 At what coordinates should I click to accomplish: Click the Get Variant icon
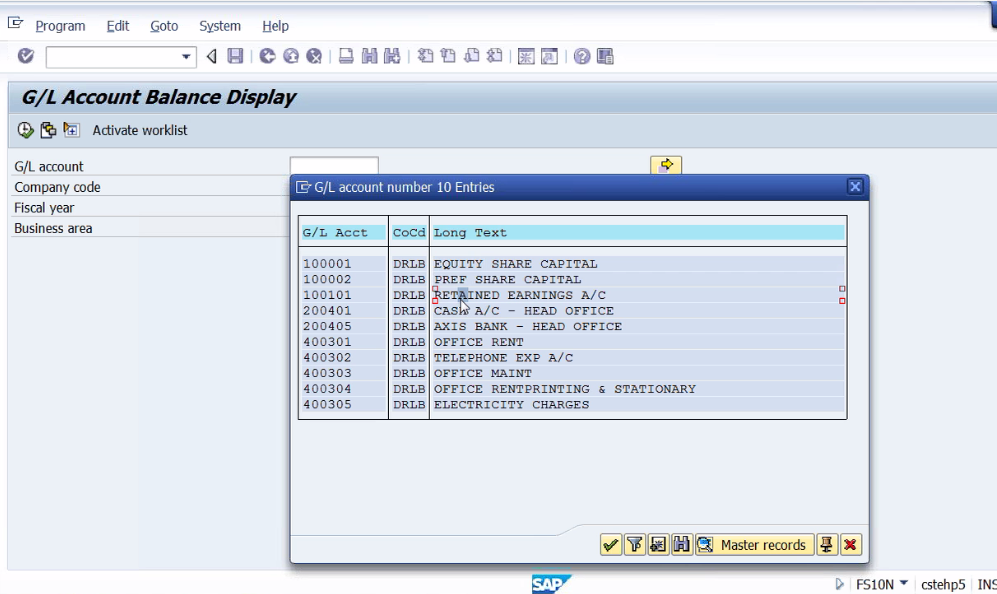48,130
